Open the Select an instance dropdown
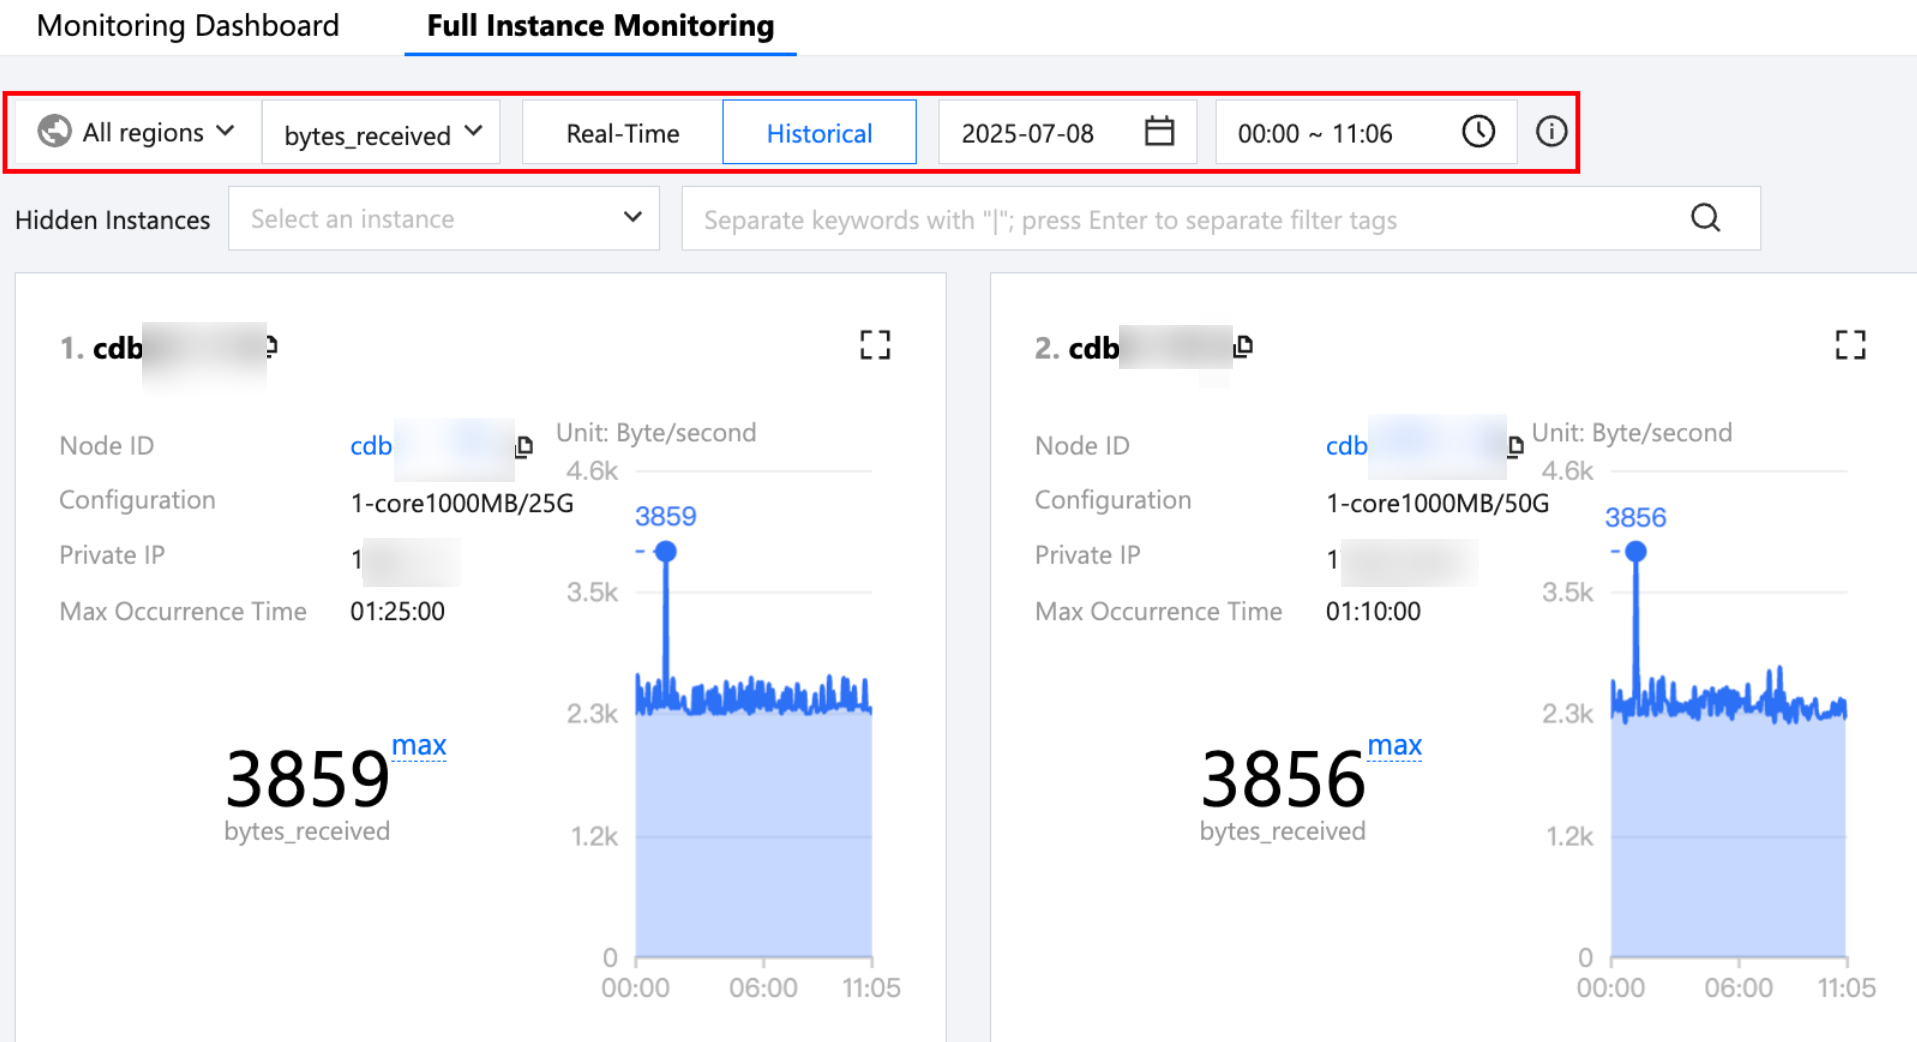Viewport: 1917px width, 1042px height. pyautogui.click(x=443, y=219)
